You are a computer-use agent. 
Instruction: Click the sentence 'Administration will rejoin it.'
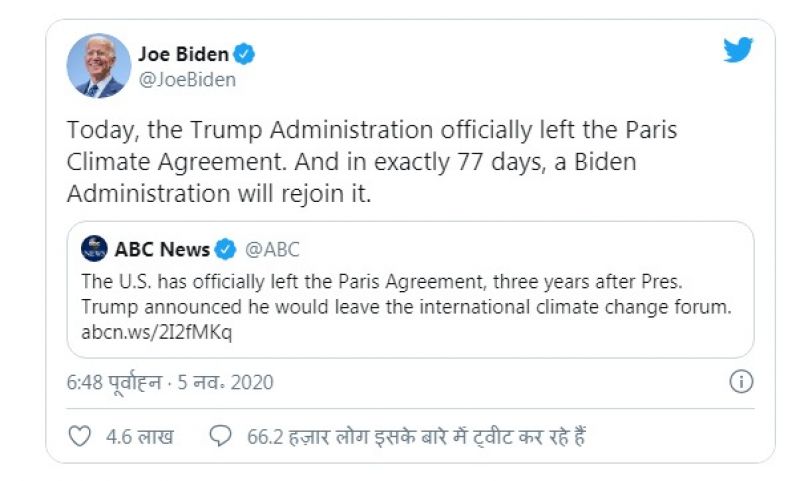[218, 193]
